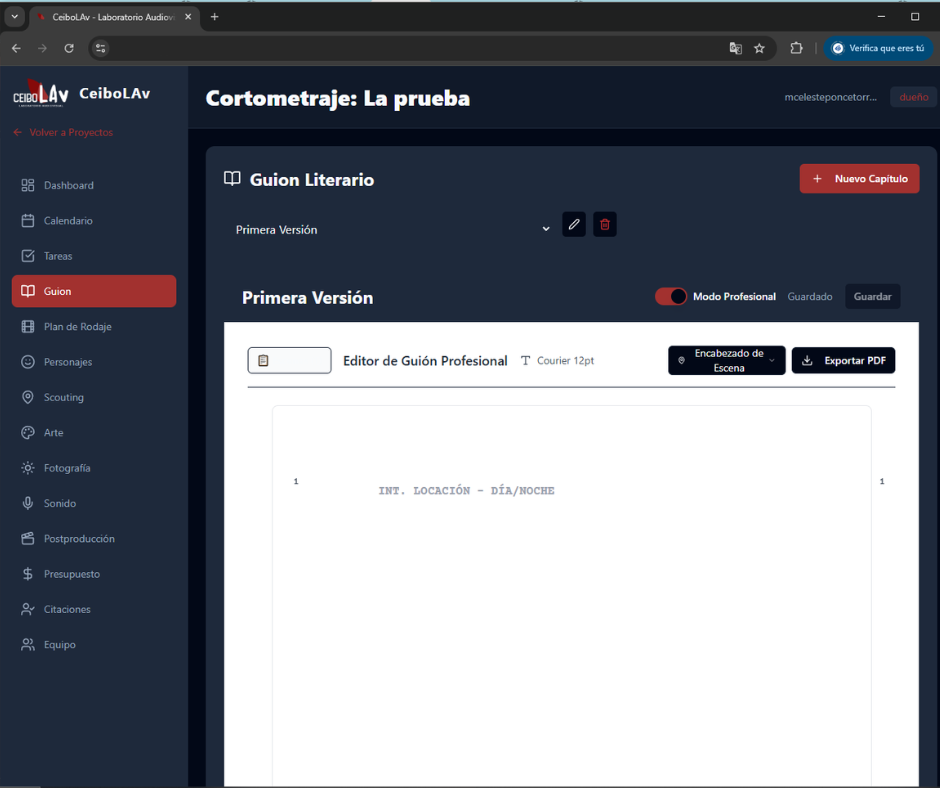Go to Personajes section

click(67, 362)
